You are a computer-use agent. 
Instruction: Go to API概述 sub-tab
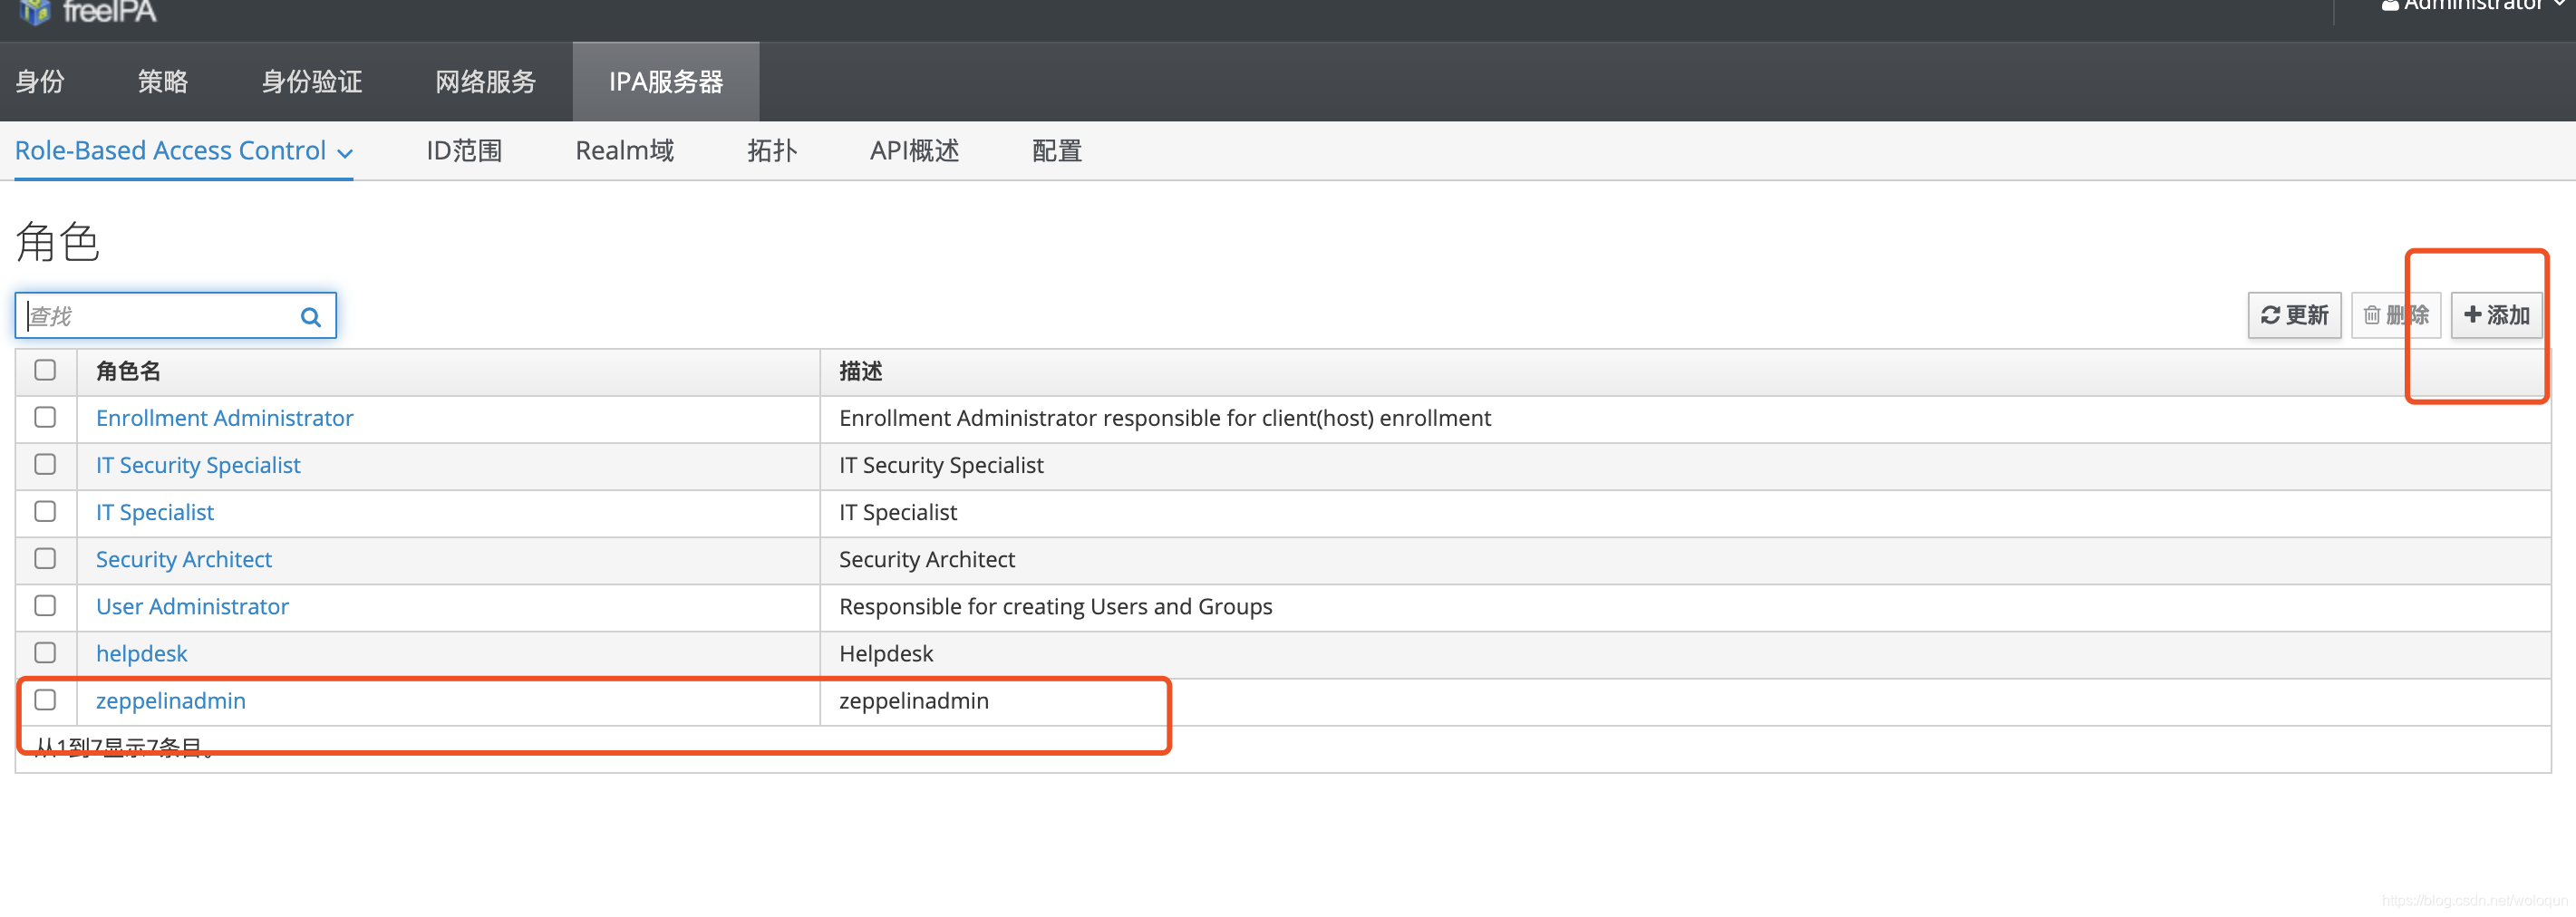[x=915, y=151]
